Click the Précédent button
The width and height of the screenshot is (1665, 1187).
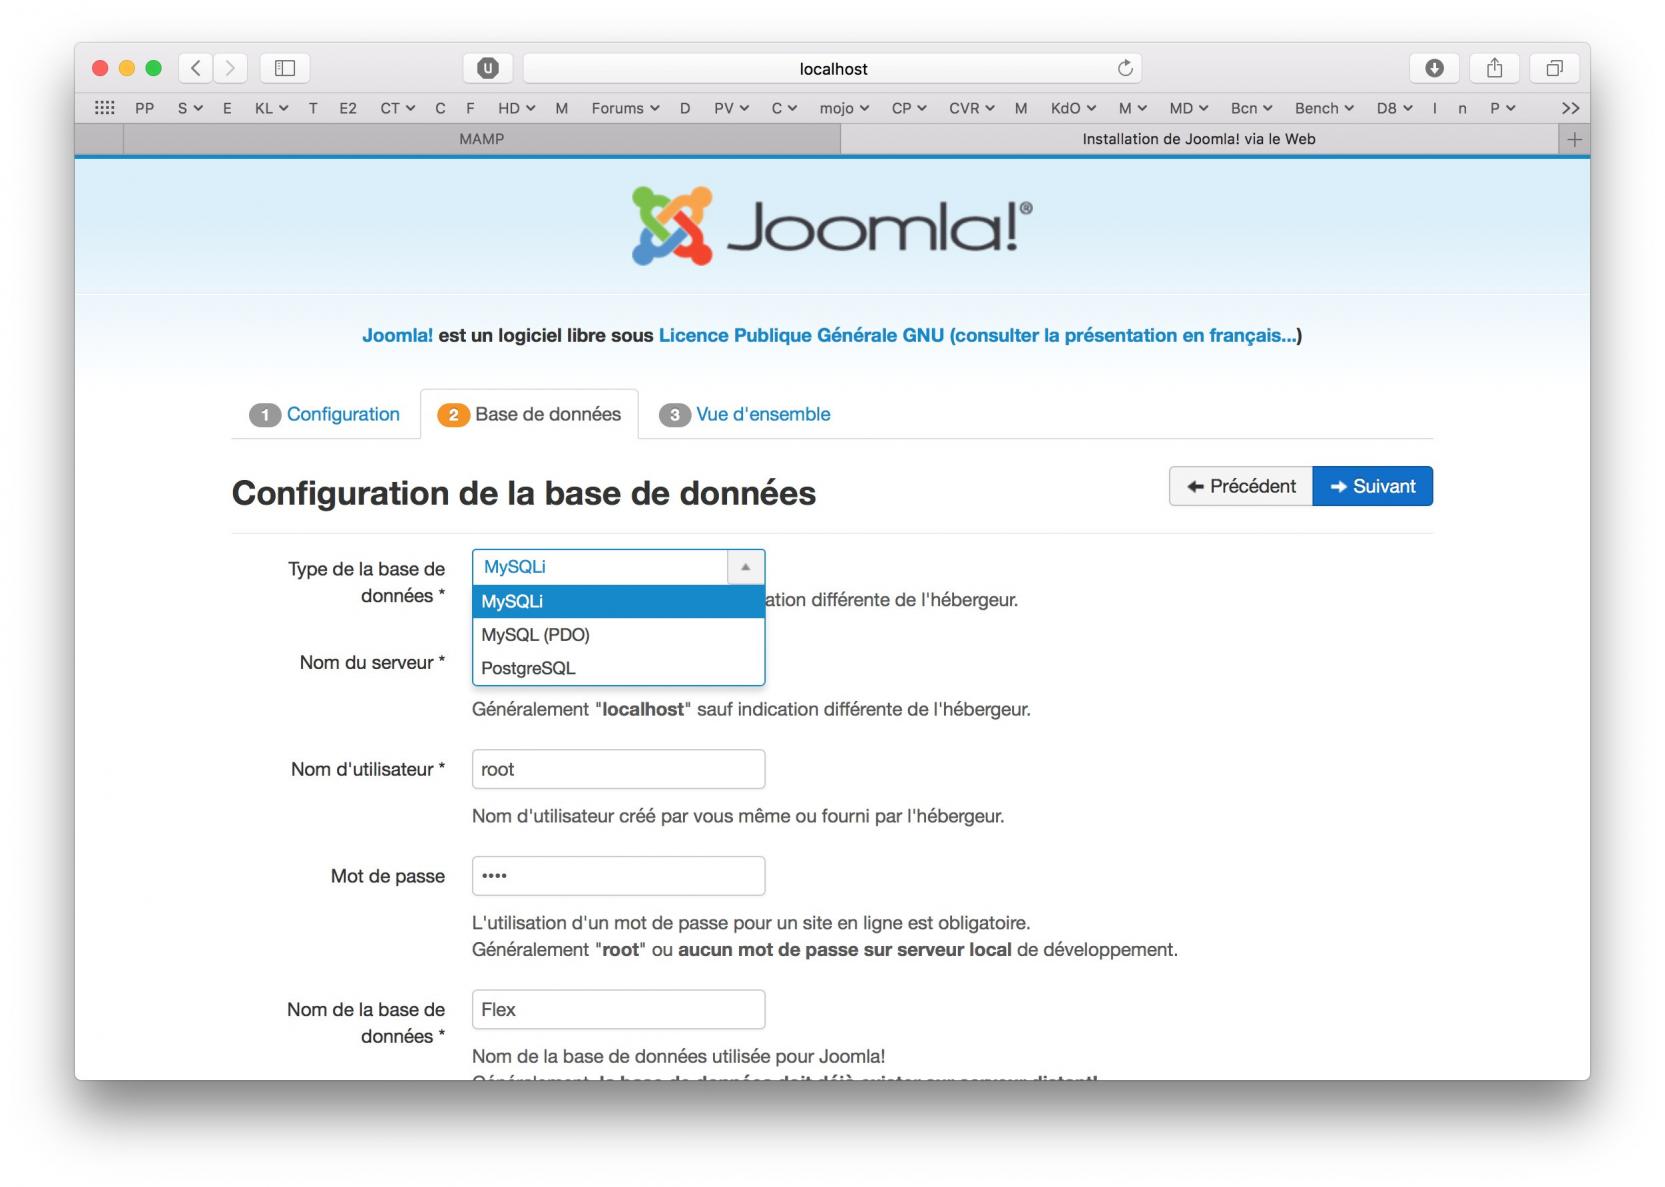click(1241, 486)
